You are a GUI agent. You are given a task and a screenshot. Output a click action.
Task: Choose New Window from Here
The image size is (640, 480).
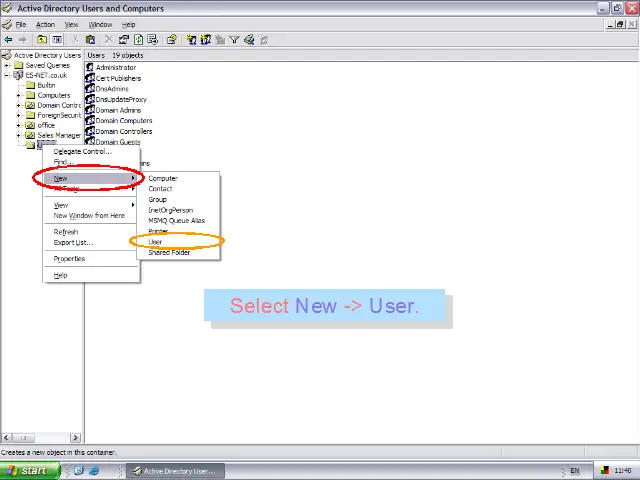[91, 216]
